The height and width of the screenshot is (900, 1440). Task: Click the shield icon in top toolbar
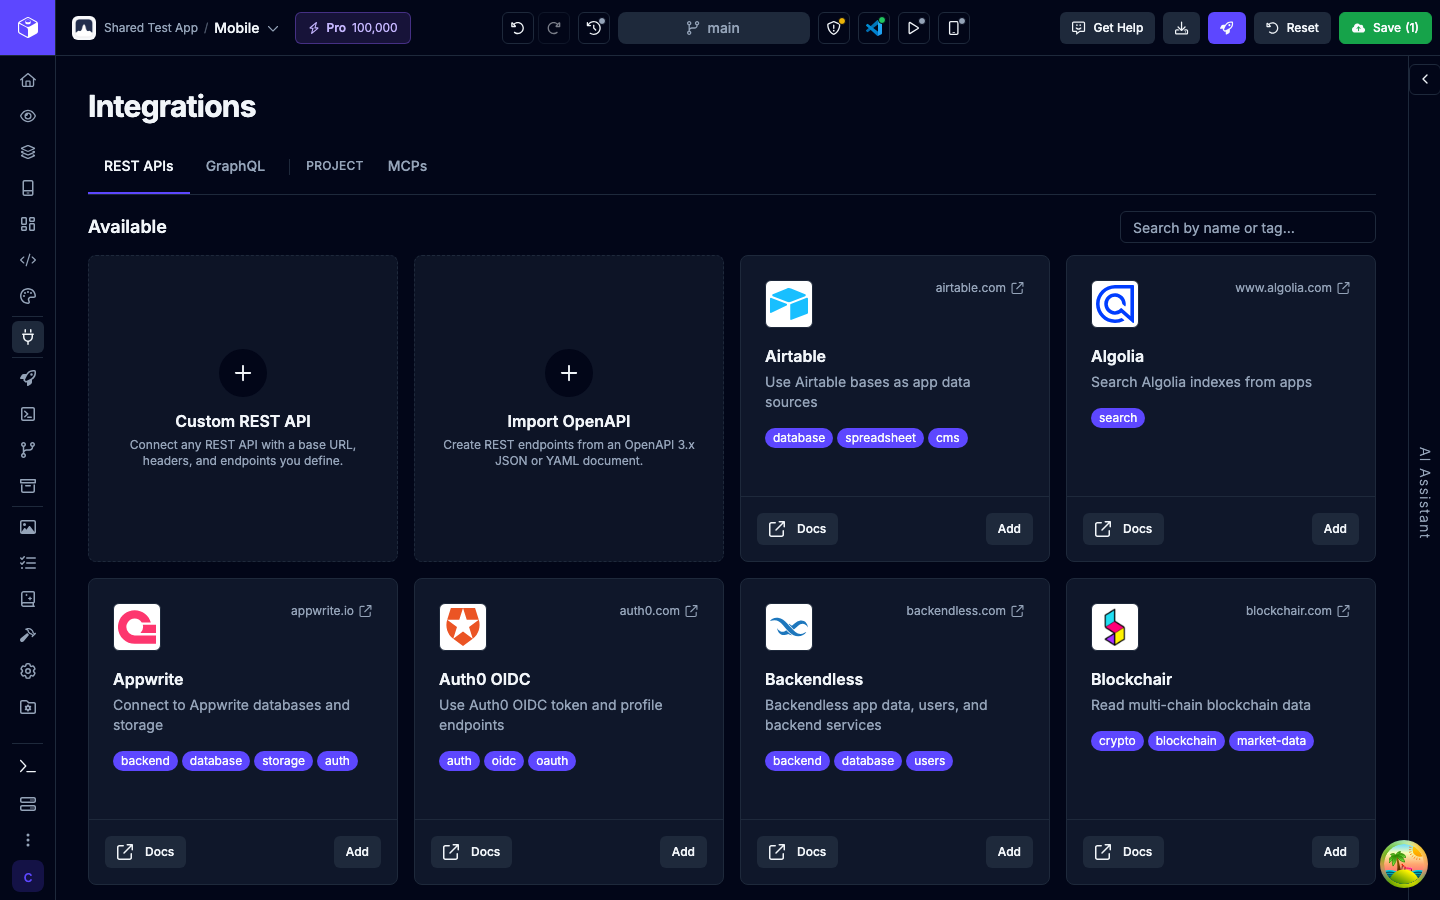click(x=834, y=28)
